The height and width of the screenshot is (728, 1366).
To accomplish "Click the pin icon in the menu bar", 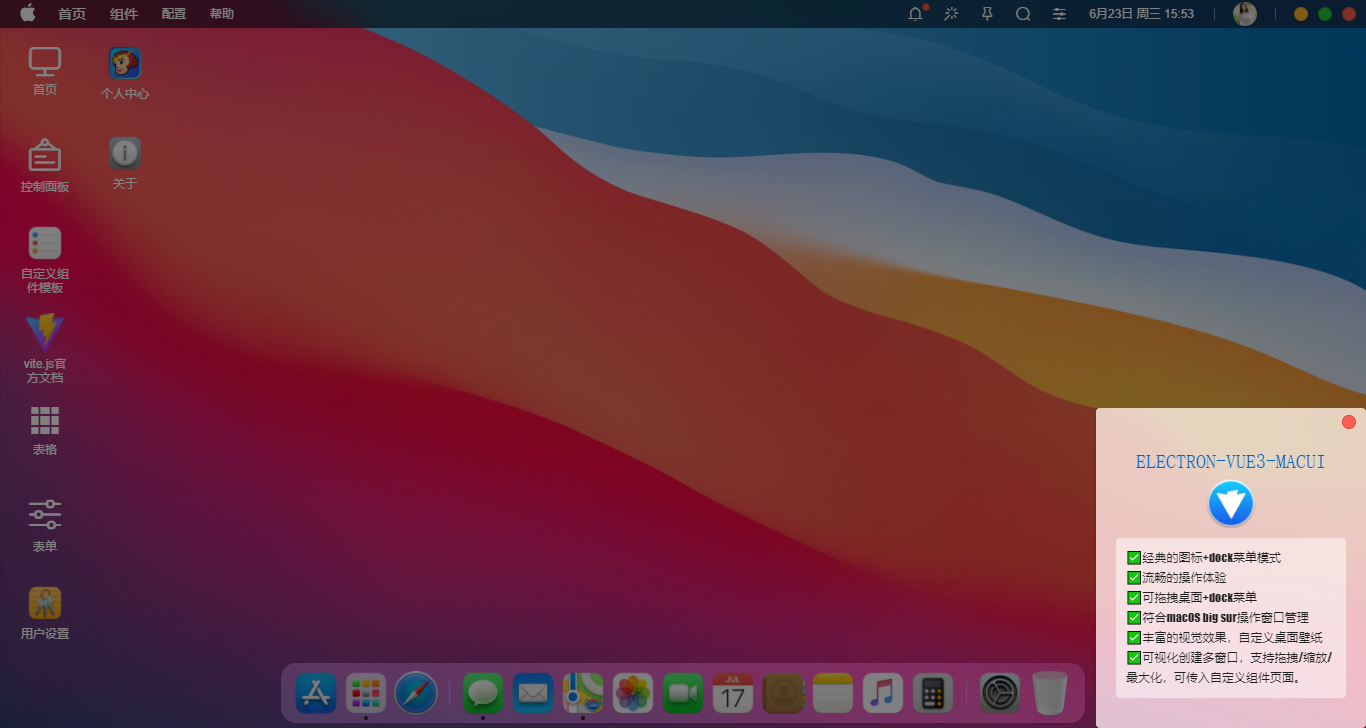I will (986, 14).
